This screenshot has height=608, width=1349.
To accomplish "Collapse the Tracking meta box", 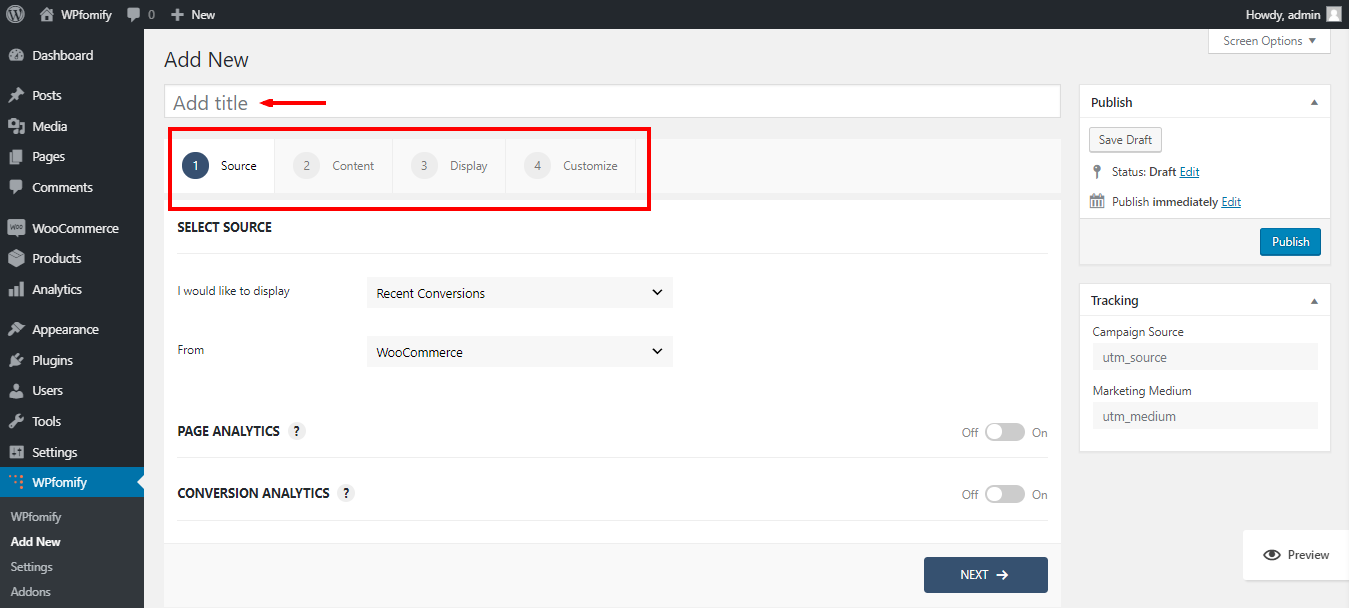I will [x=1314, y=300].
